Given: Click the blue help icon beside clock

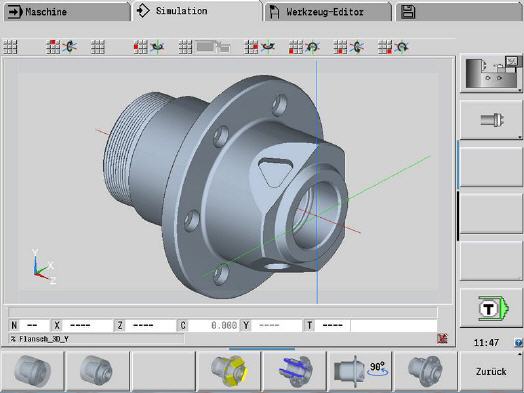Looking at the screenshot, I should point(518,343).
